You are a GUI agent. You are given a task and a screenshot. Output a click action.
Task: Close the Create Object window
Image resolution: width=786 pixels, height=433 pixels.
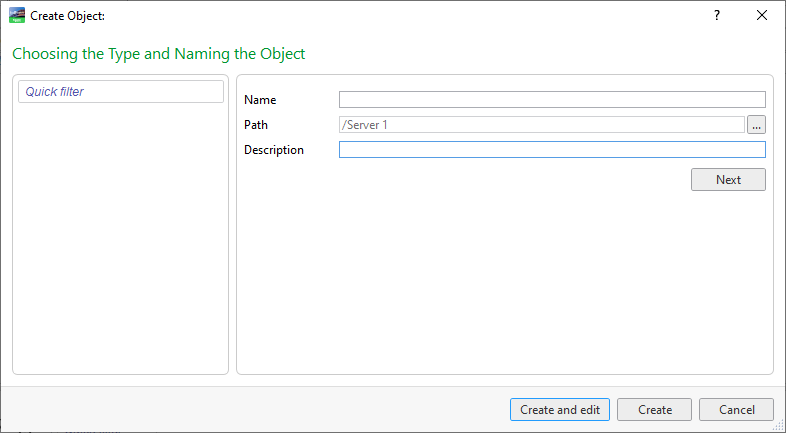click(x=762, y=16)
